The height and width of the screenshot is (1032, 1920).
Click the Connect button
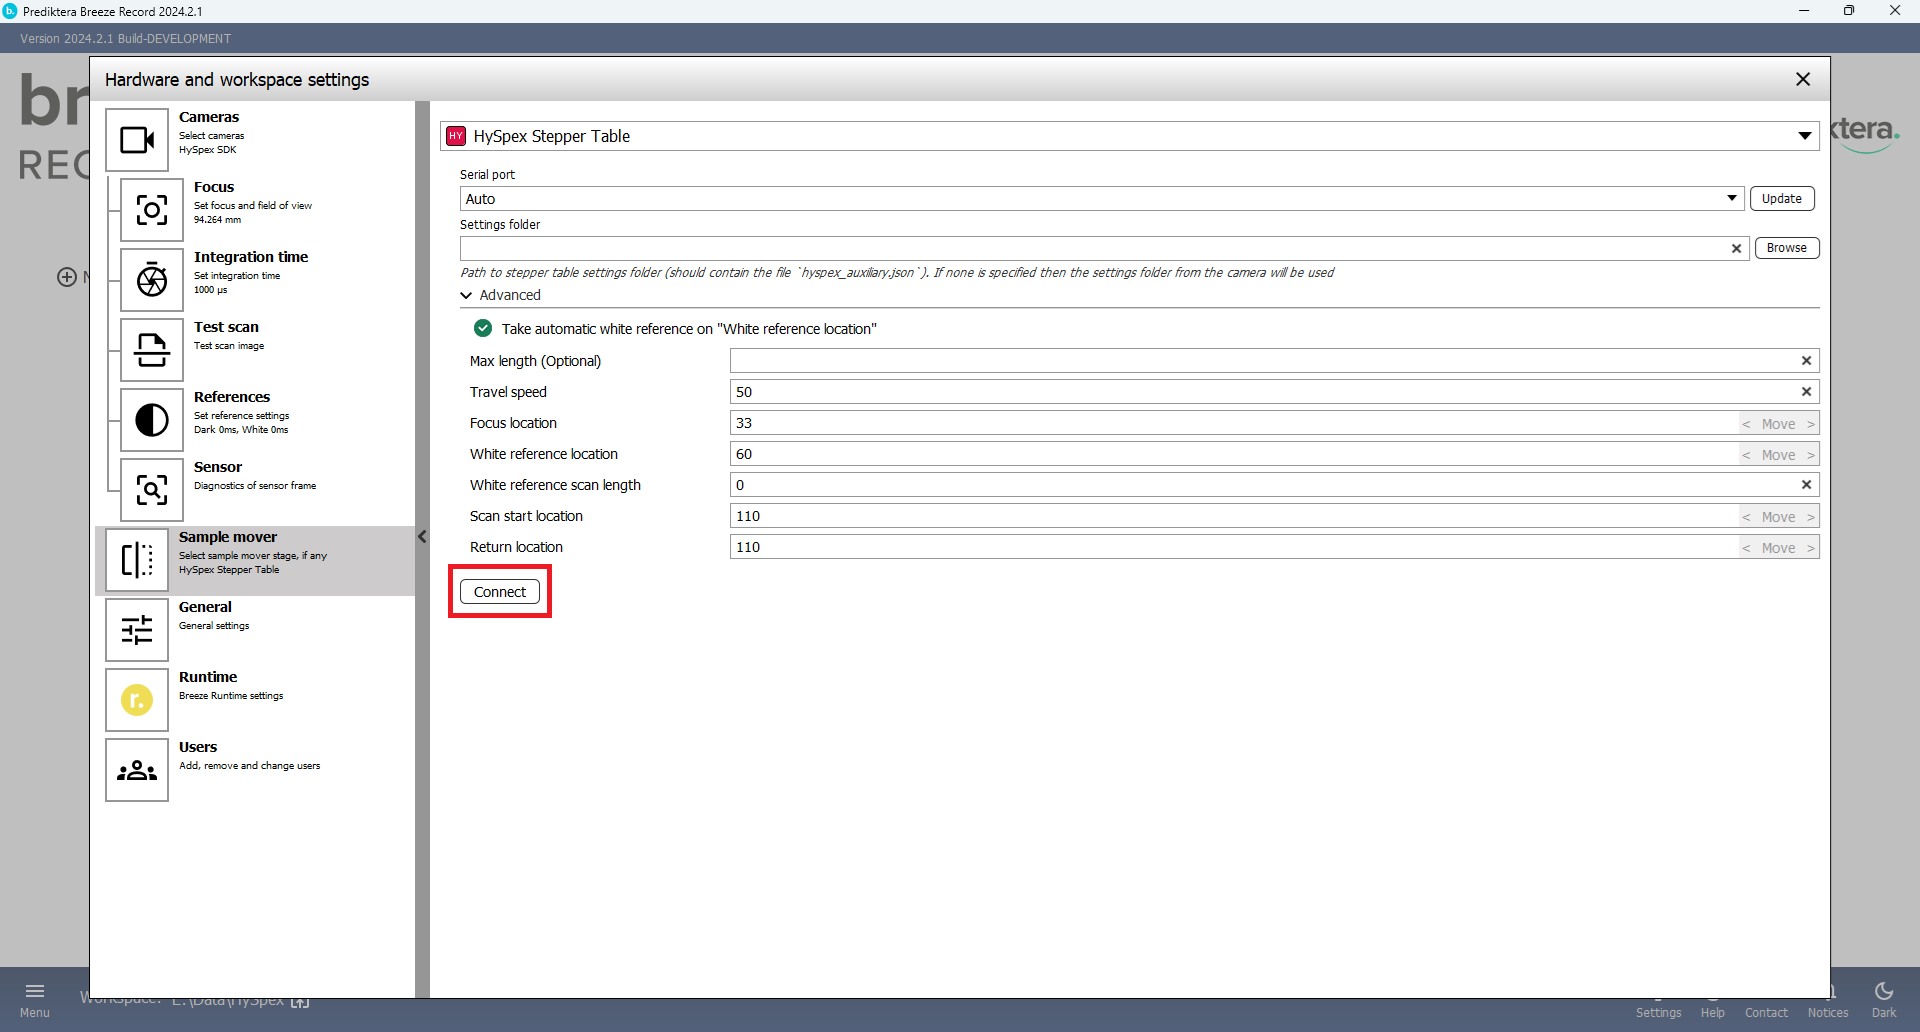500,592
